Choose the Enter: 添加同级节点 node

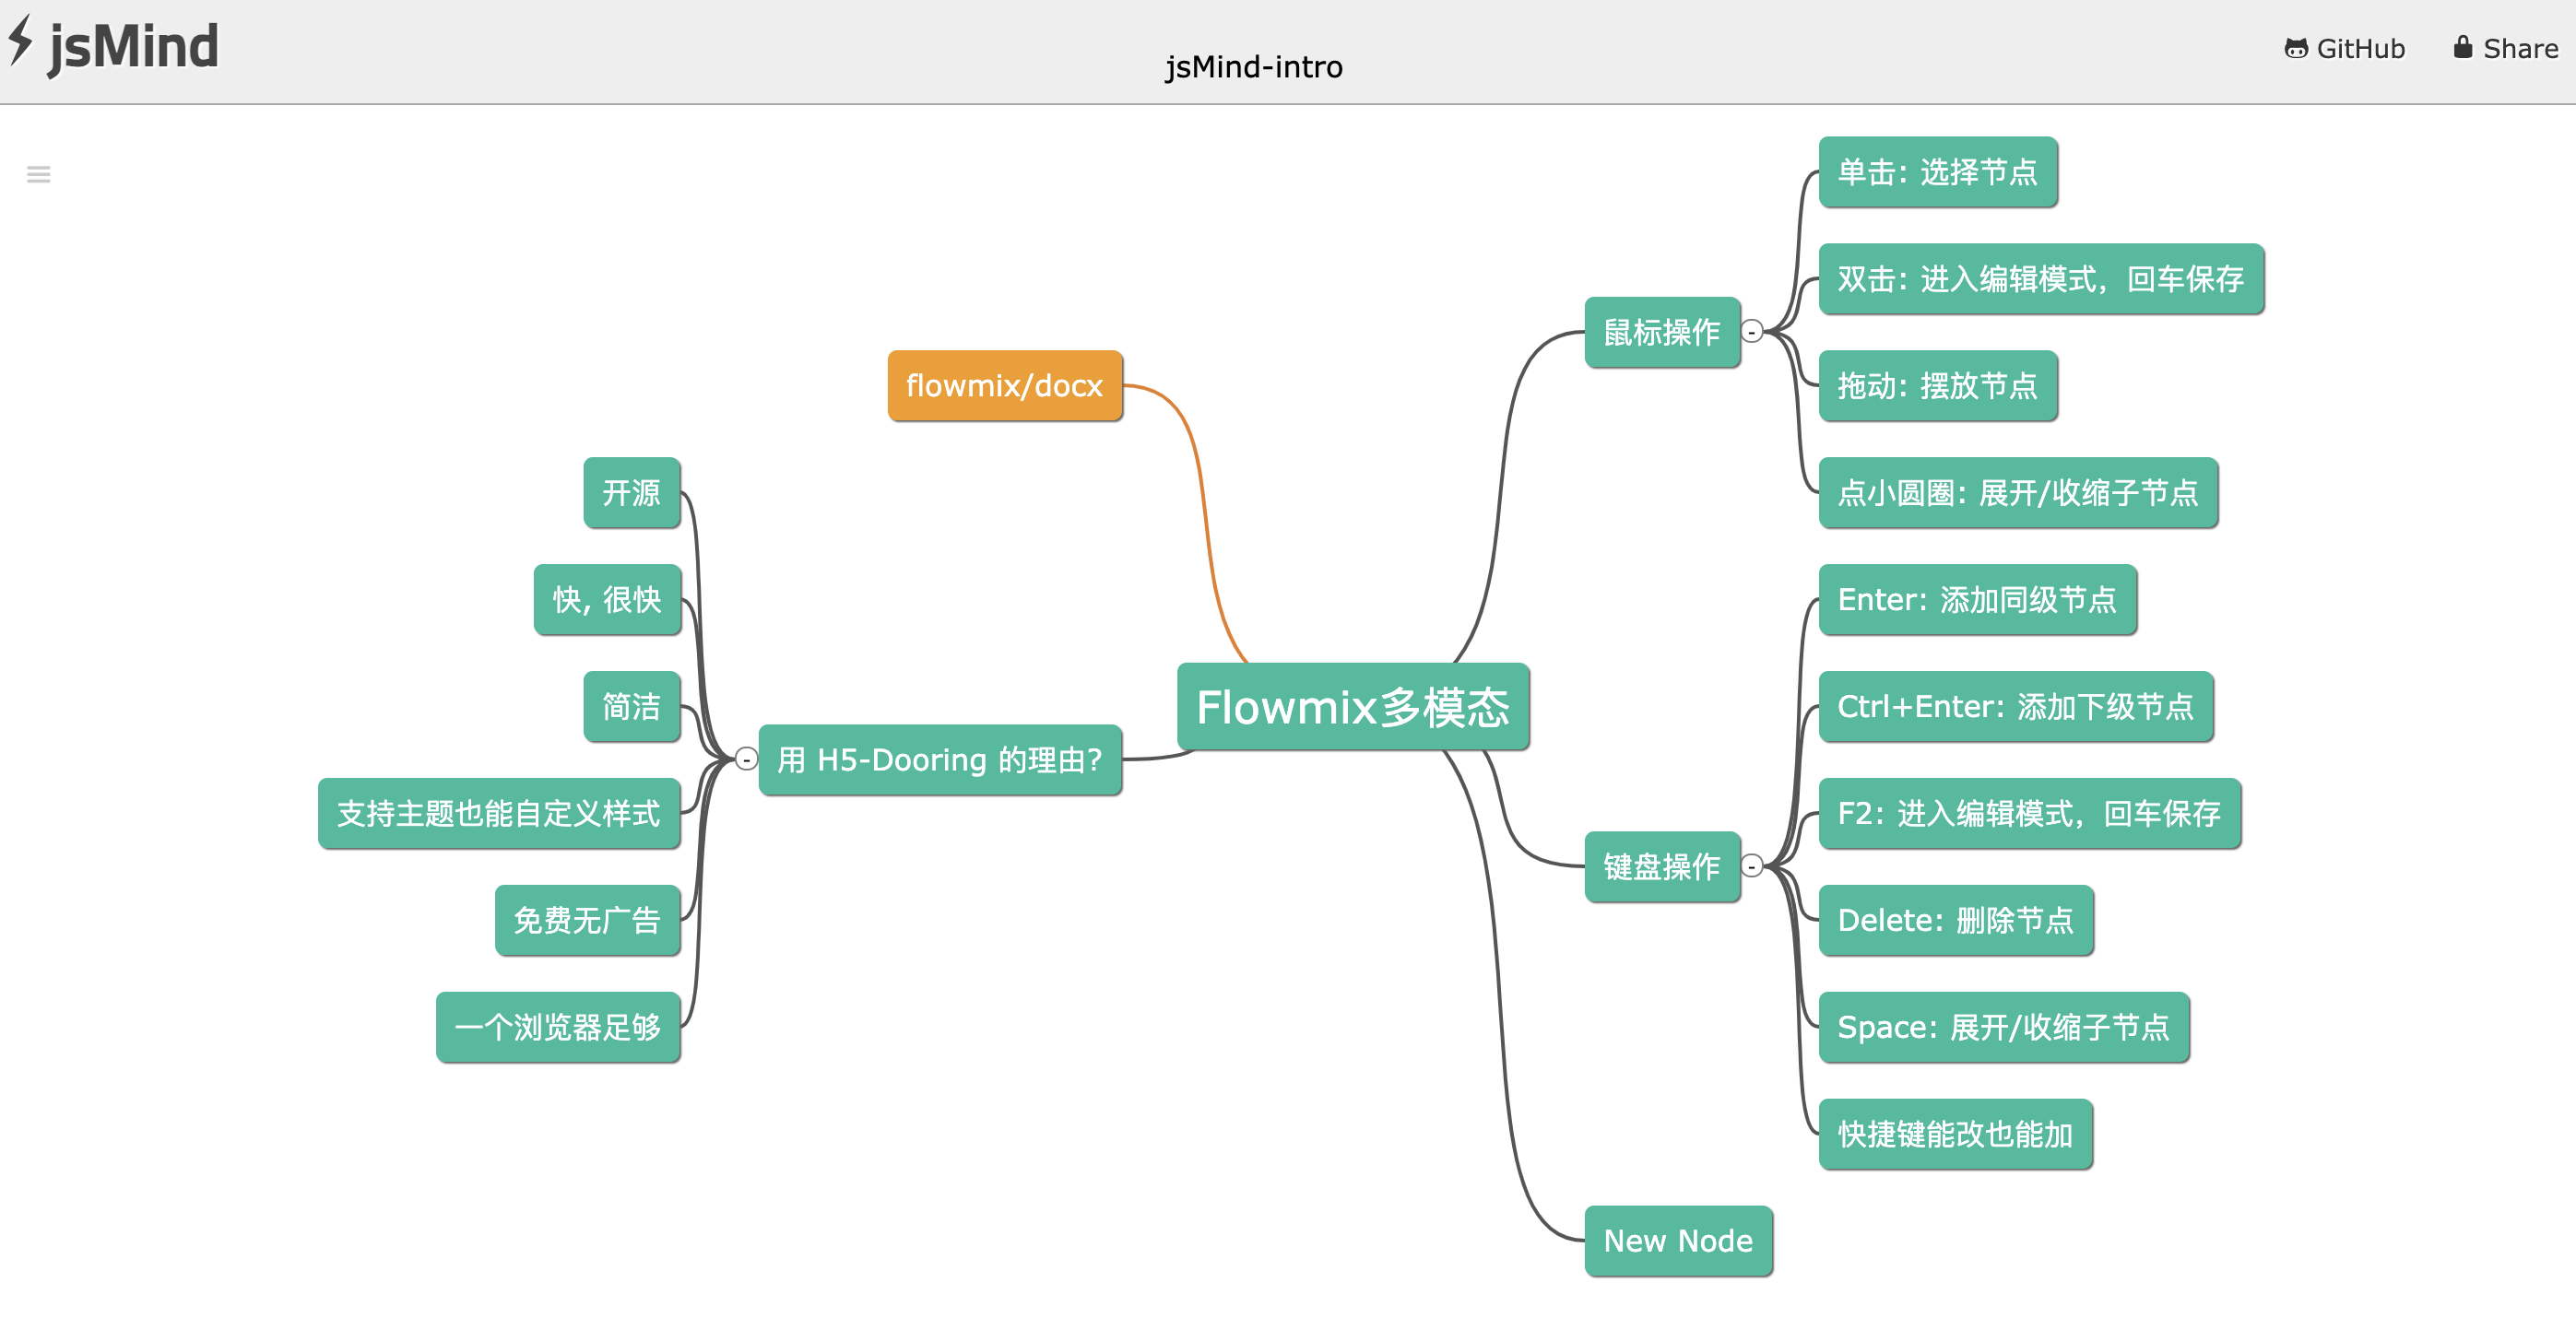point(1976,600)
